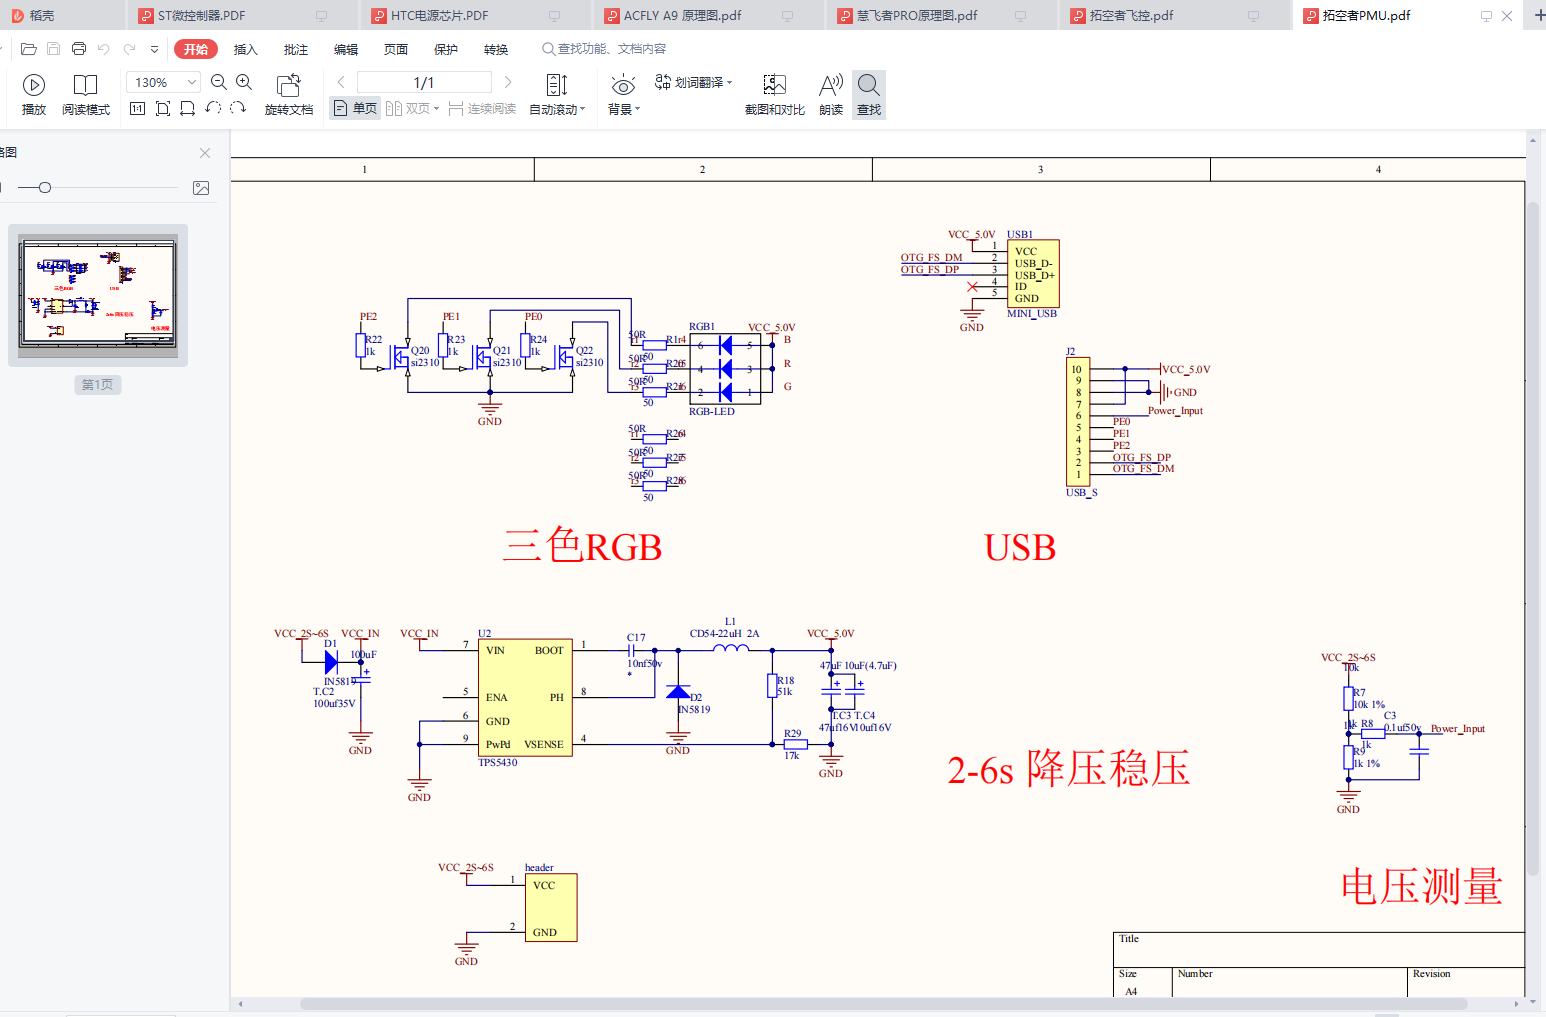Activate the 截图和对比 screenshot compare tool

[x=773, y=93]
